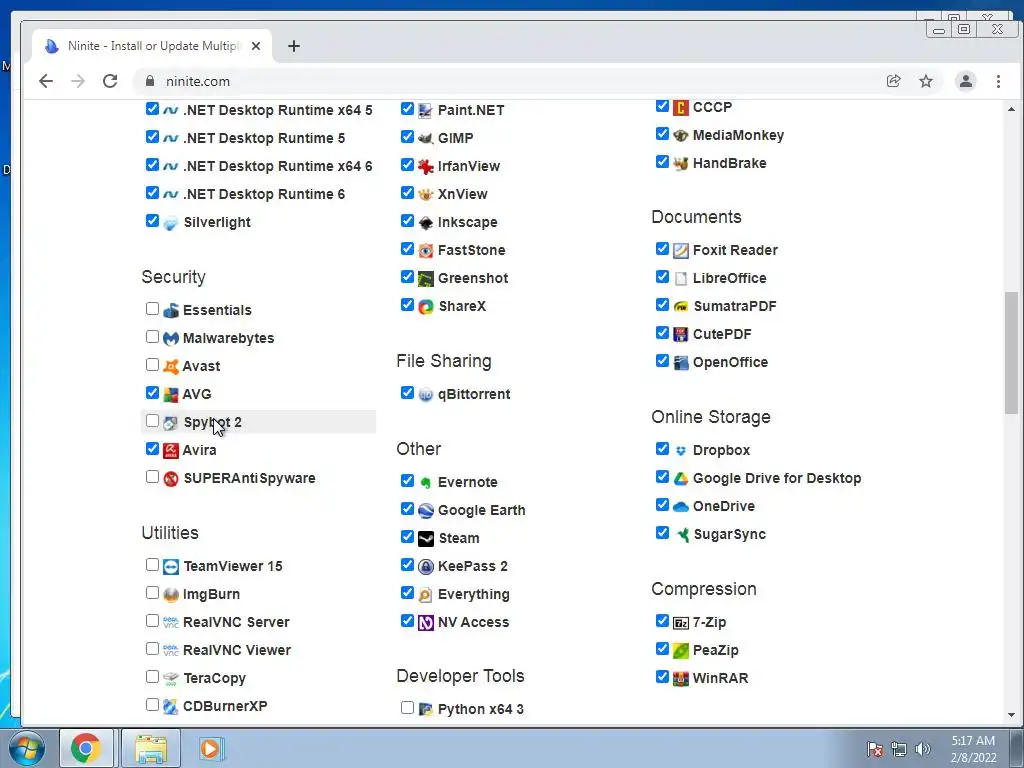Open a new browser tab
This screenshot has height=768, width=1024.
[294, 46]
